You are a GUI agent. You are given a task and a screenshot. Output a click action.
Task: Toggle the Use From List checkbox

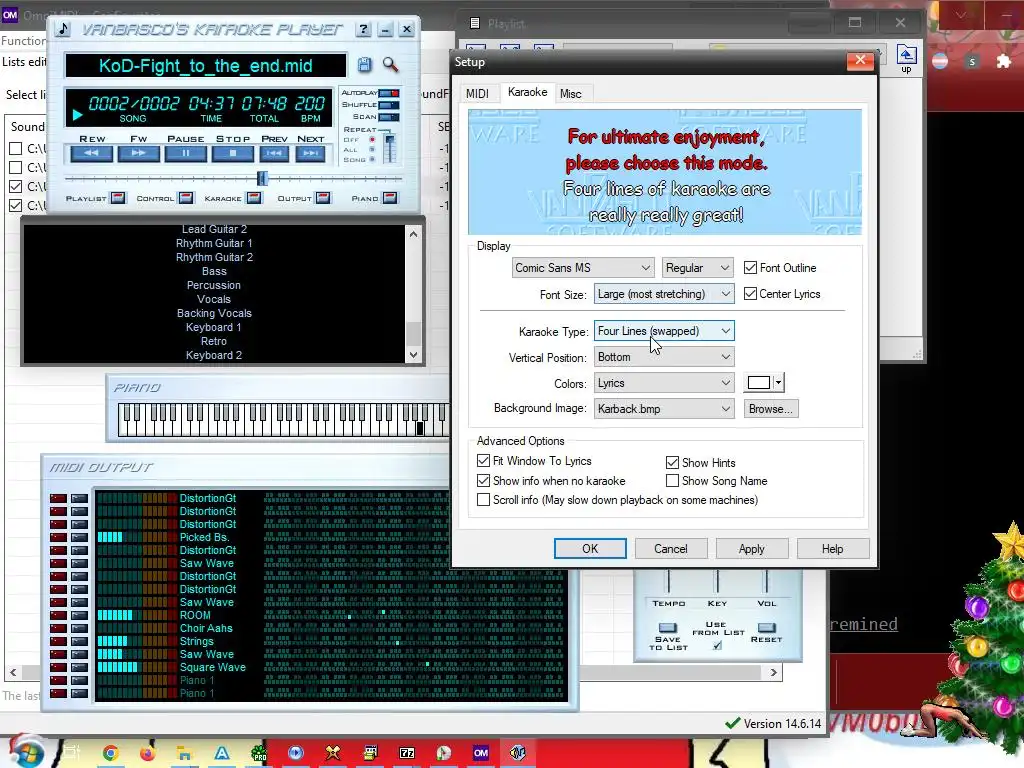pos(717,645)
